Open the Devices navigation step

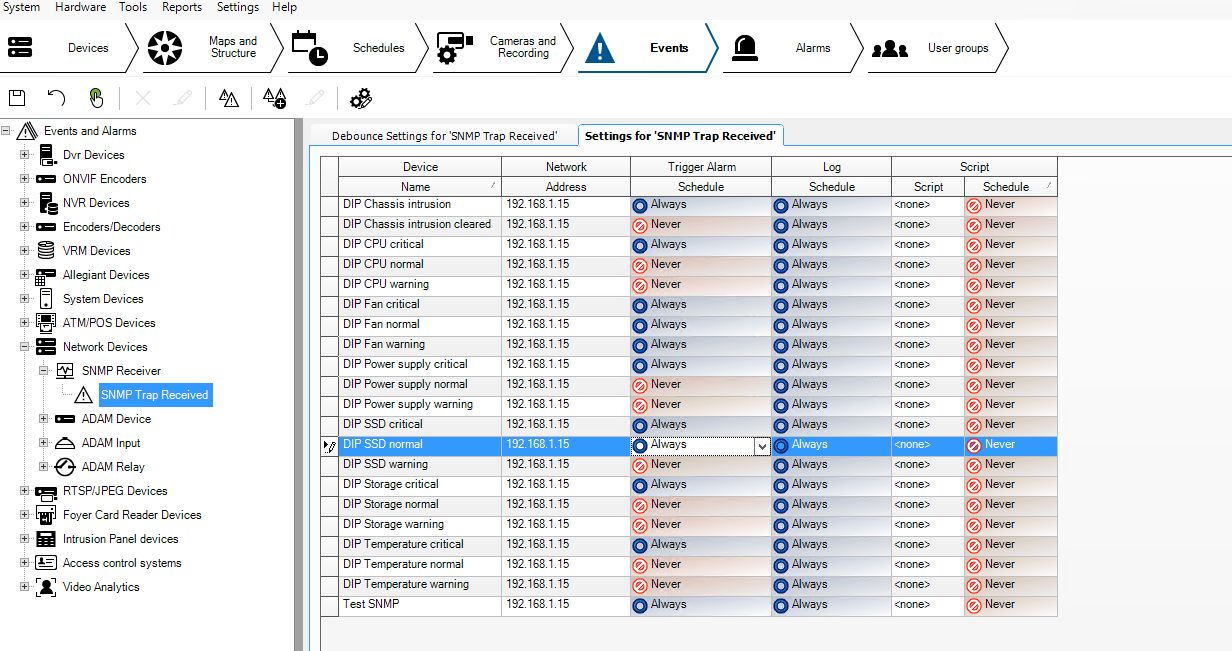70,48
